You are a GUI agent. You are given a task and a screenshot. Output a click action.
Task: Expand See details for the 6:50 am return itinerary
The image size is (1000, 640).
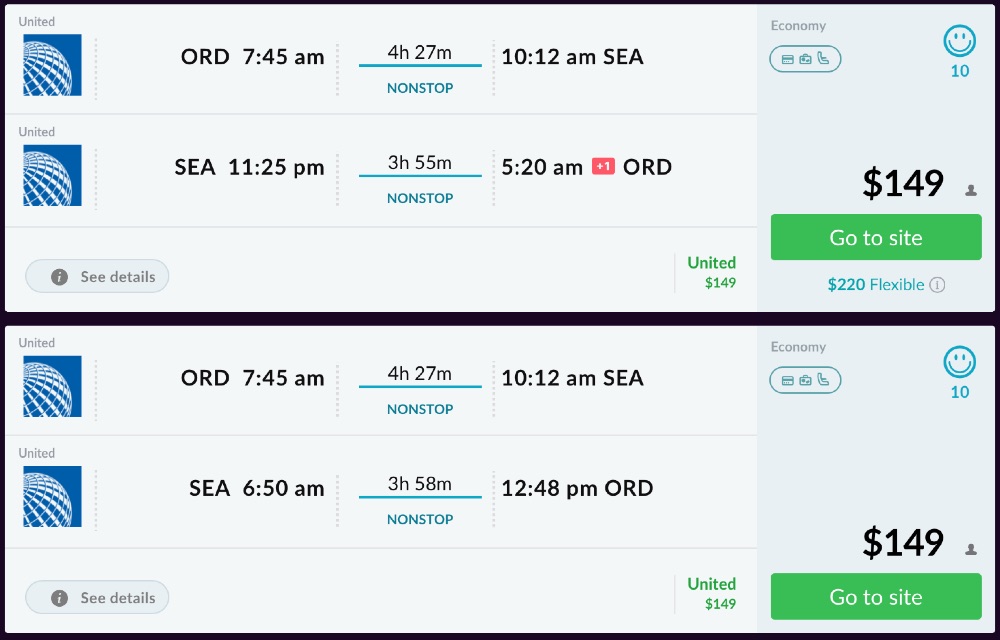[97, 598]
